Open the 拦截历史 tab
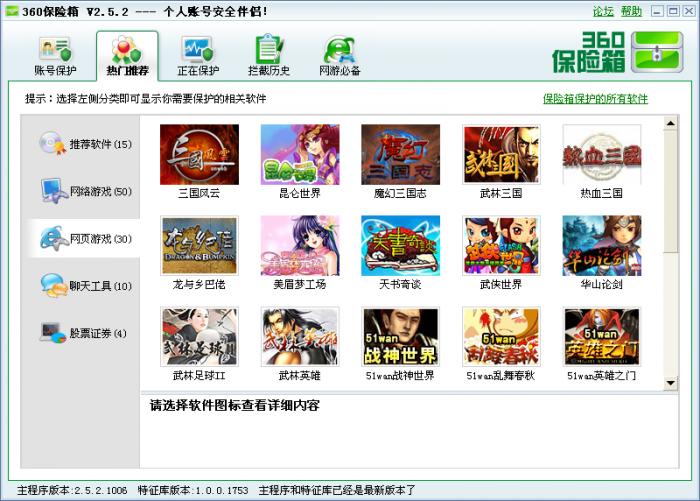 coord(268,56)
